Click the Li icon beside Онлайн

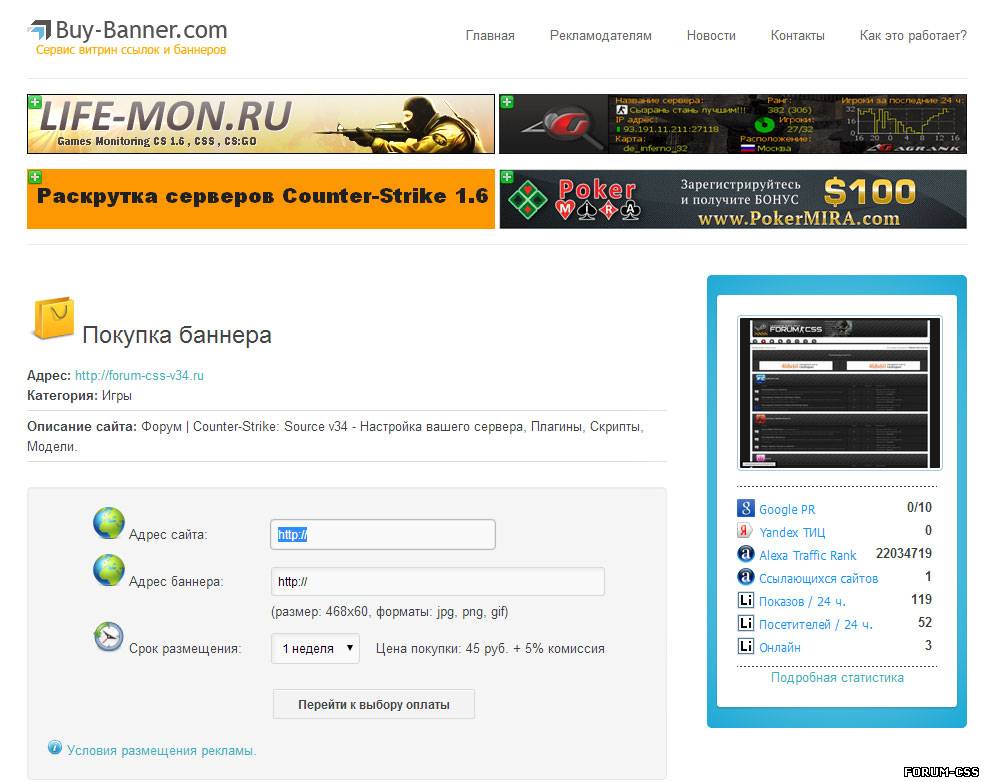[746, 646]
